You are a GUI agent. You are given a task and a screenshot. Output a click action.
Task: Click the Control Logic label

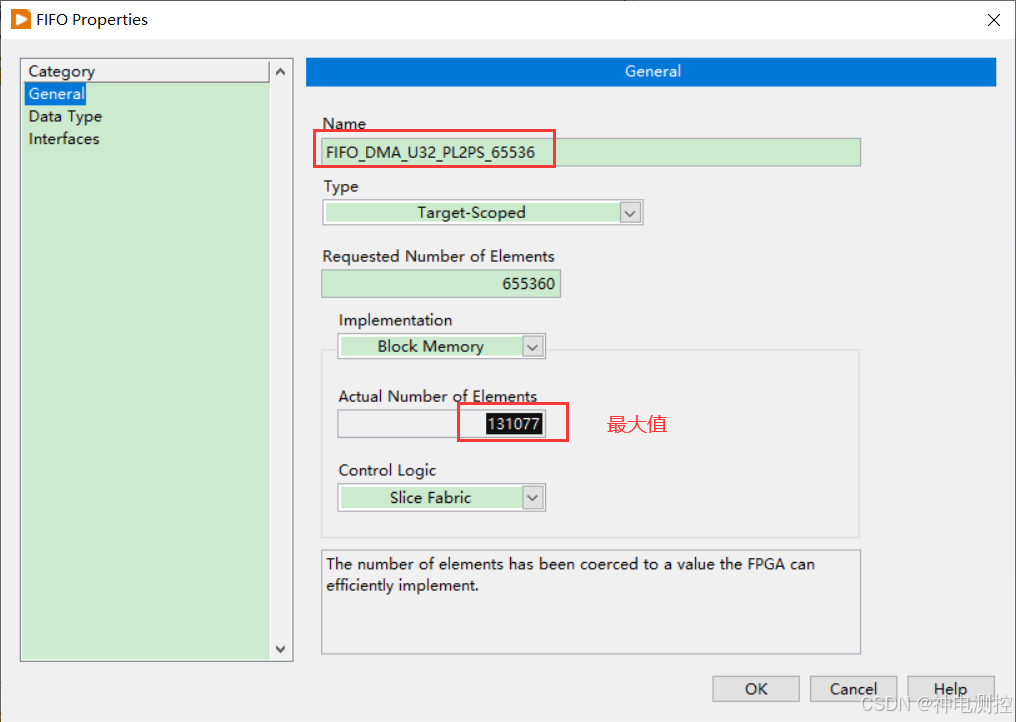pos(387,470)
